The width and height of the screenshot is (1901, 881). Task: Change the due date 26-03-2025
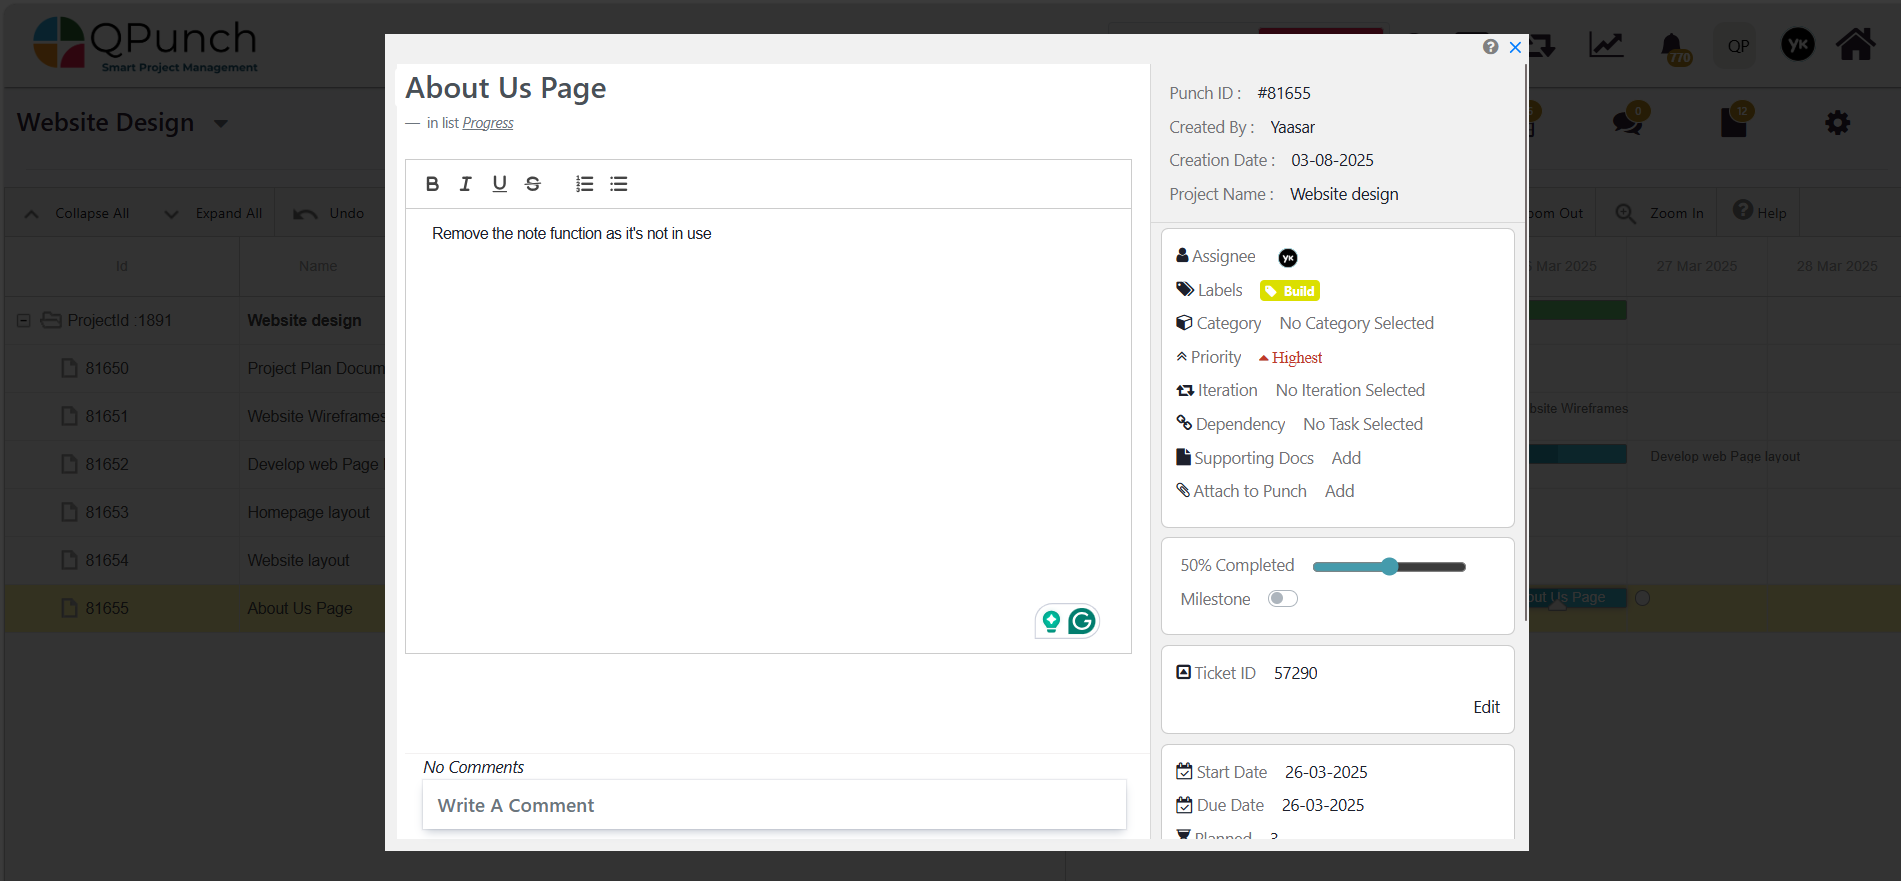tap(1323, 806)
